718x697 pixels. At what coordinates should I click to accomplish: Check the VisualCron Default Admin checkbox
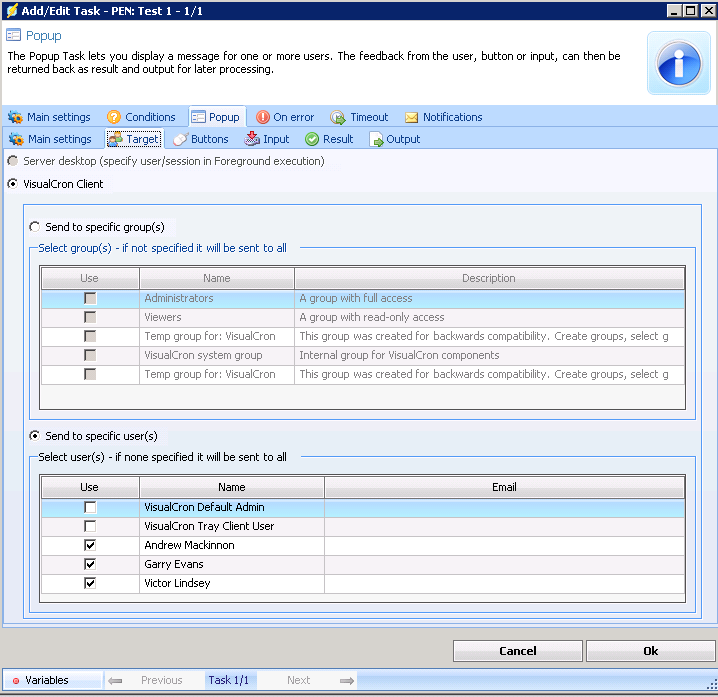tap(90, 507)
